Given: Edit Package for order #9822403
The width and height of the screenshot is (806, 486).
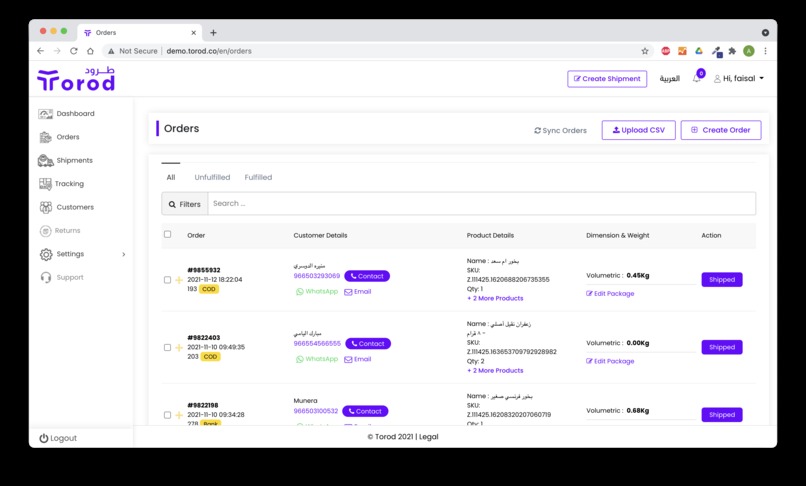Looking at the screenshot, I should point(610,361).
